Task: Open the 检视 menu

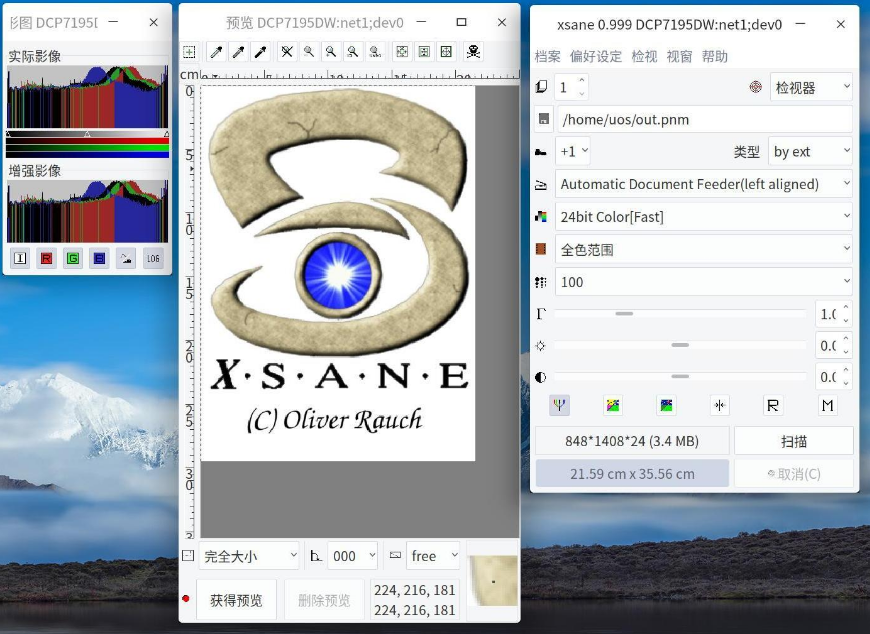Action: coord(644,57)
